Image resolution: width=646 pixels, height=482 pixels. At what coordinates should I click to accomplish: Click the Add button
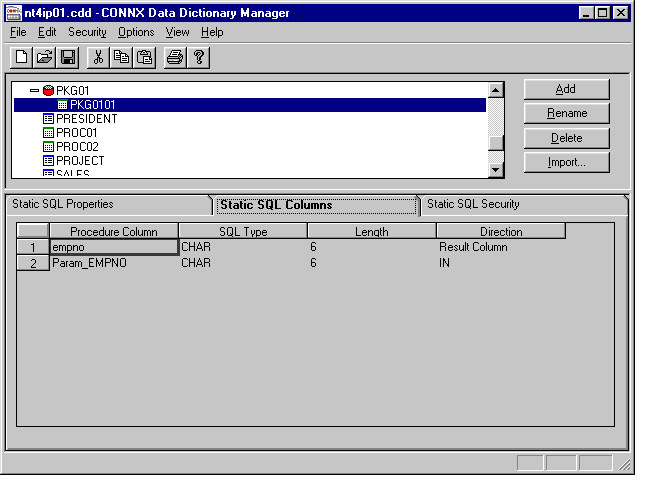566,89
